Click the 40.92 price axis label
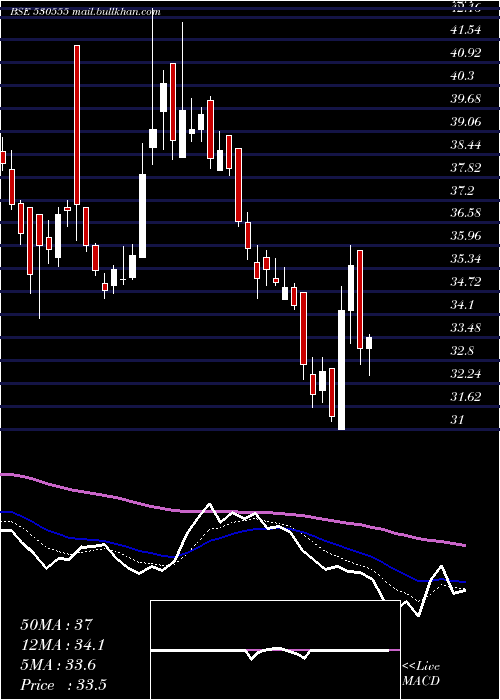 click(x=466, y=53)
